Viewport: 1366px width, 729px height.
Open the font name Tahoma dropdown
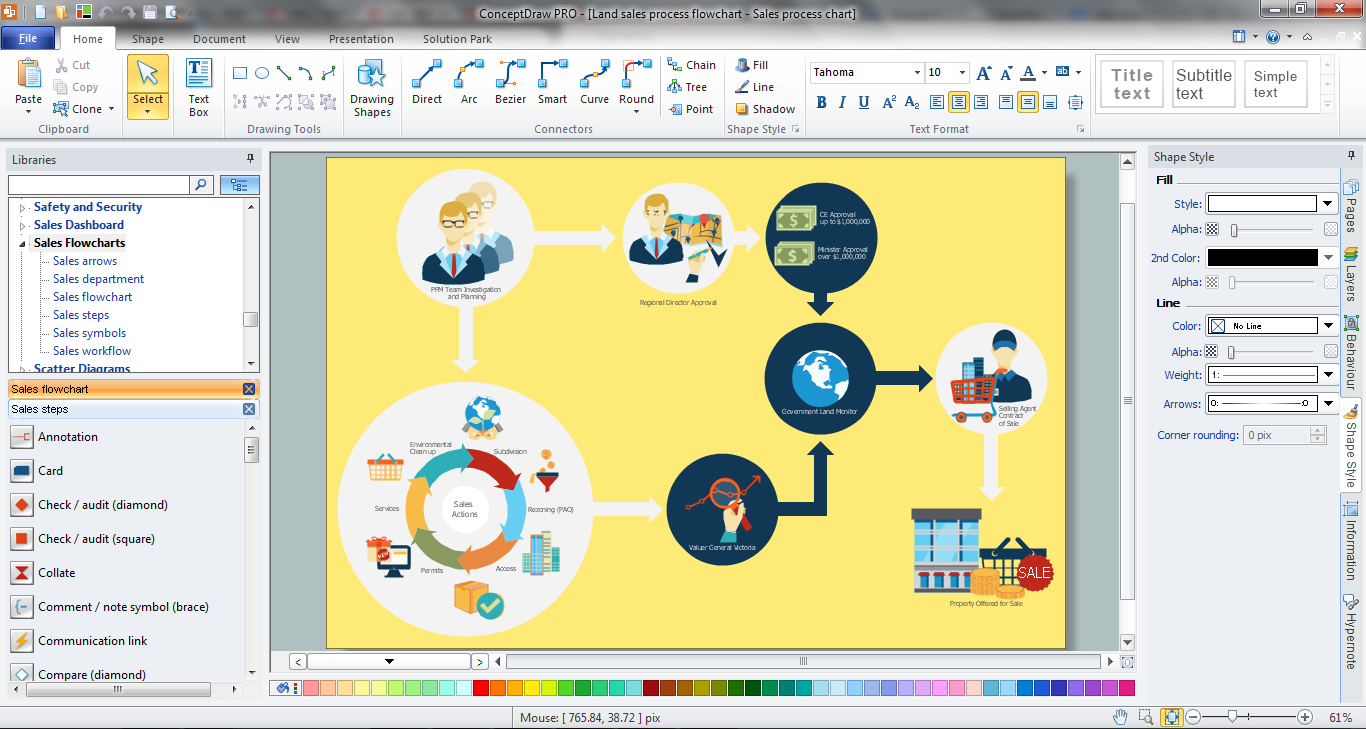point(917,73)
